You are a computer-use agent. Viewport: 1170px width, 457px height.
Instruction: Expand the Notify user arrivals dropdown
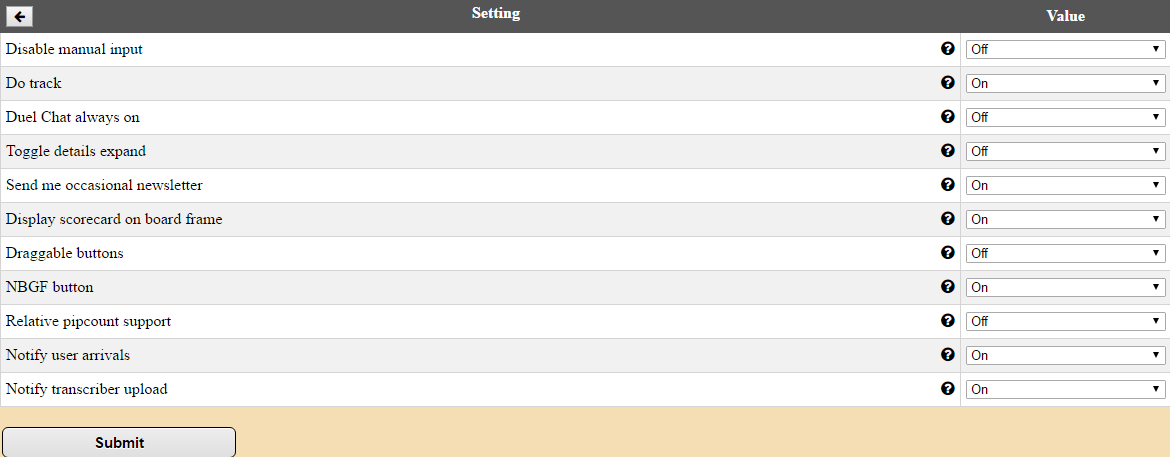pyautogui.click(x=1065, y=355)
